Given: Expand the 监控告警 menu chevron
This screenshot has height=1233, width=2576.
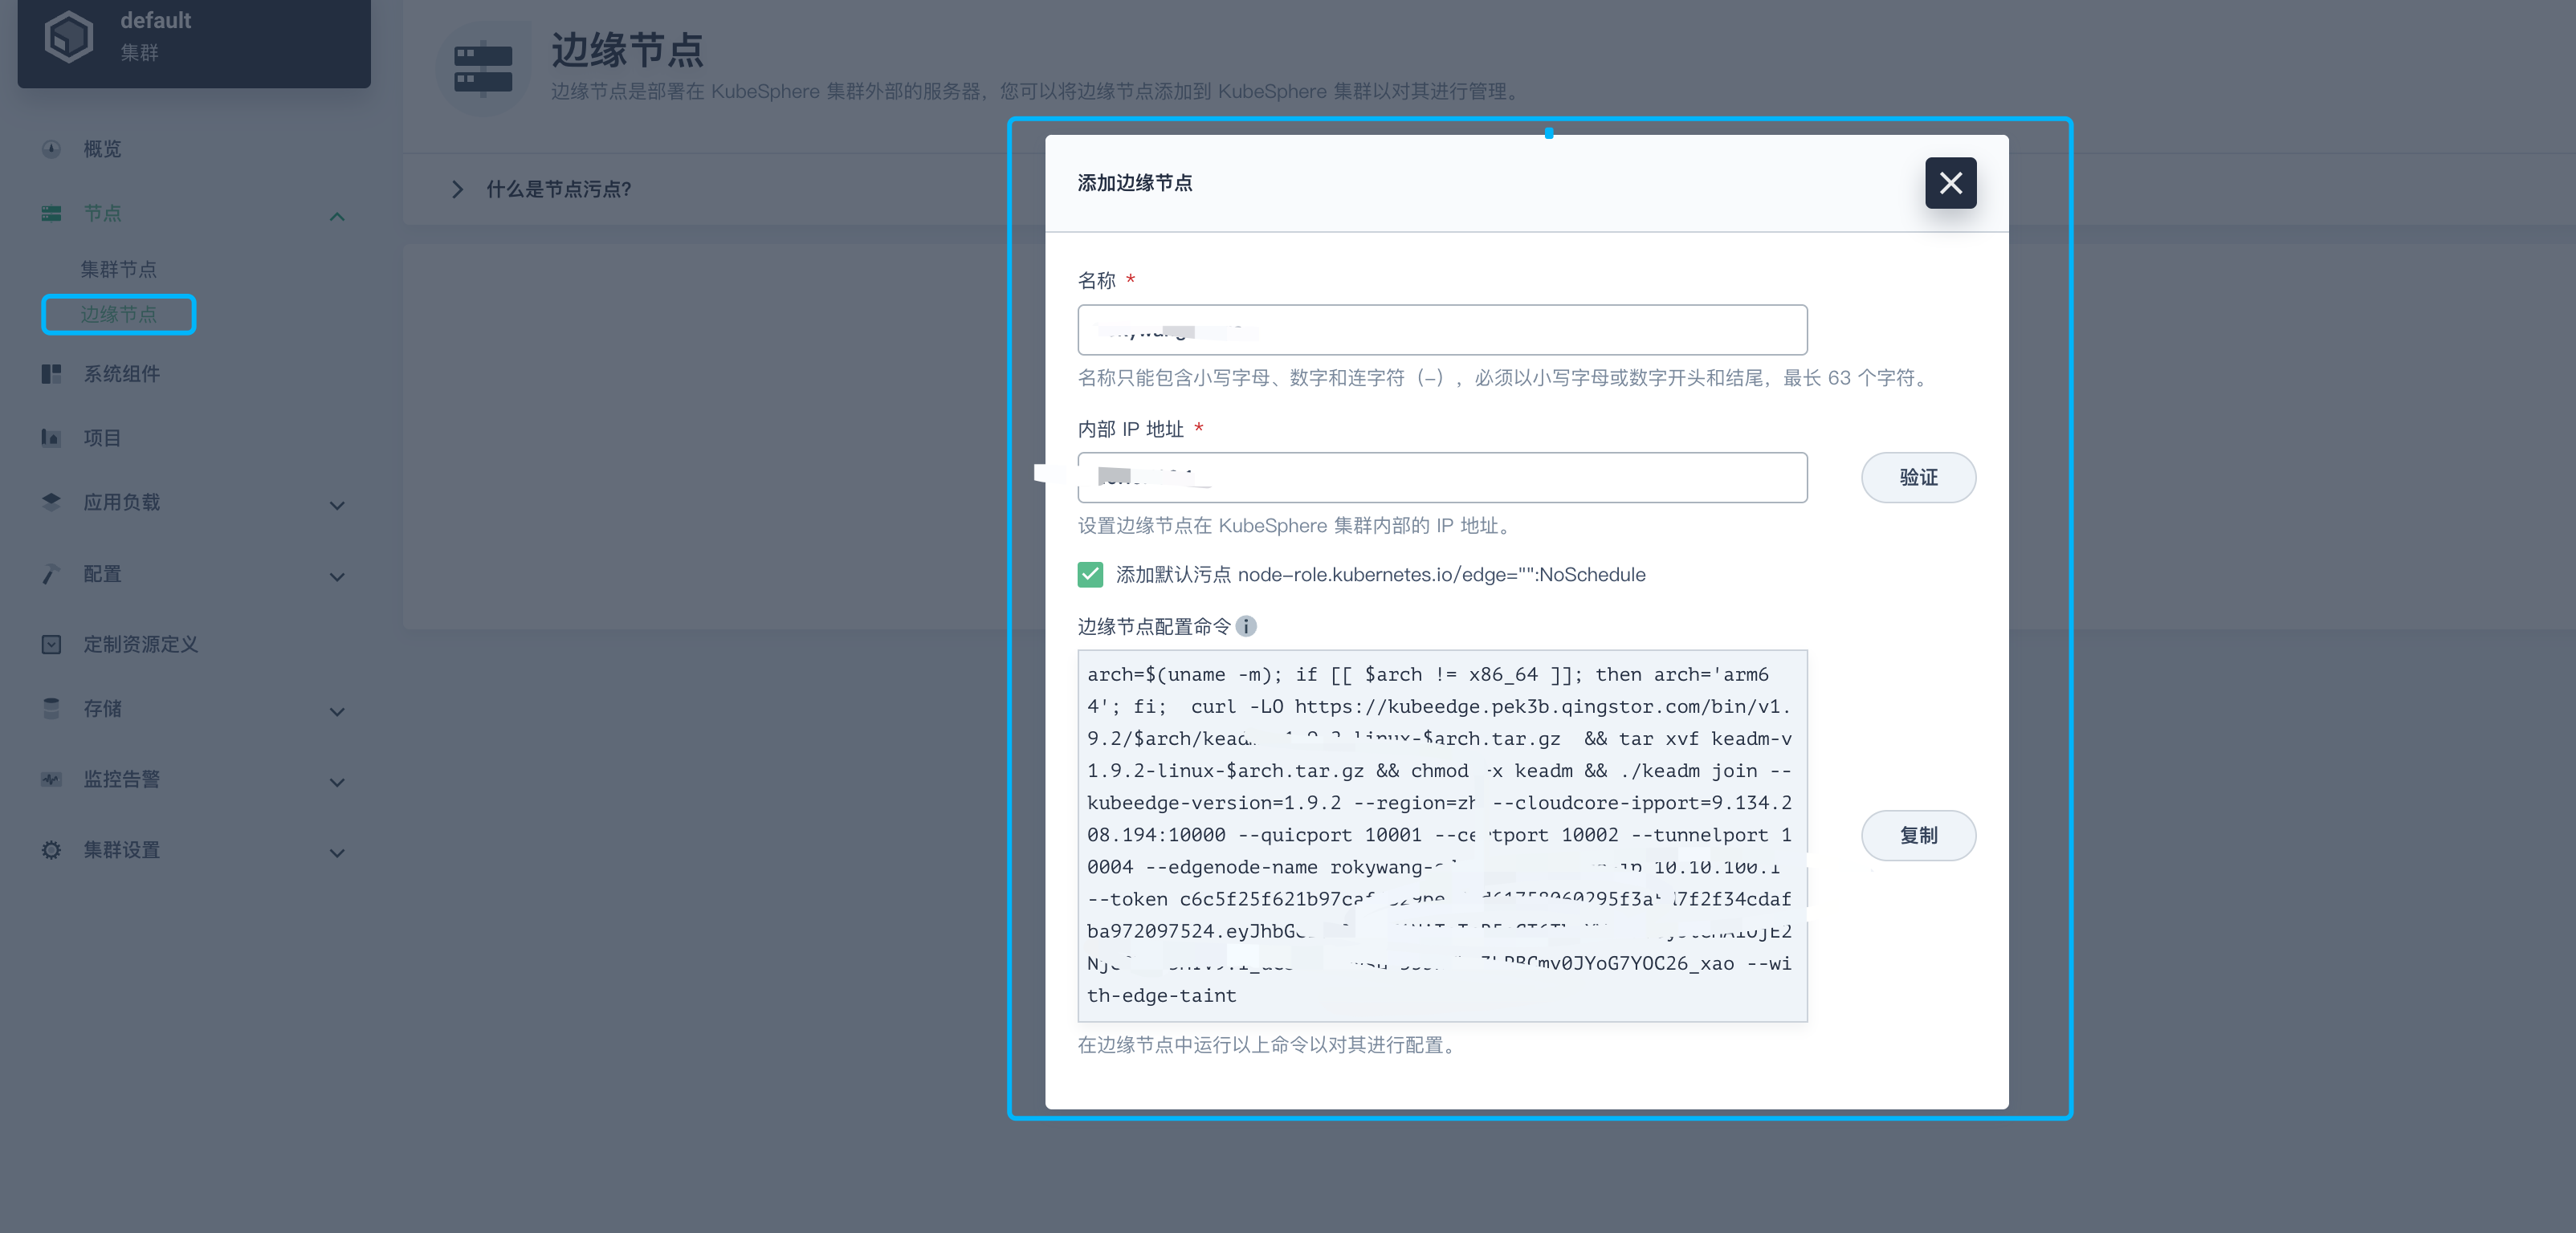Looking at the screenshot, I should pyautogui.click(x=337, y=783).
